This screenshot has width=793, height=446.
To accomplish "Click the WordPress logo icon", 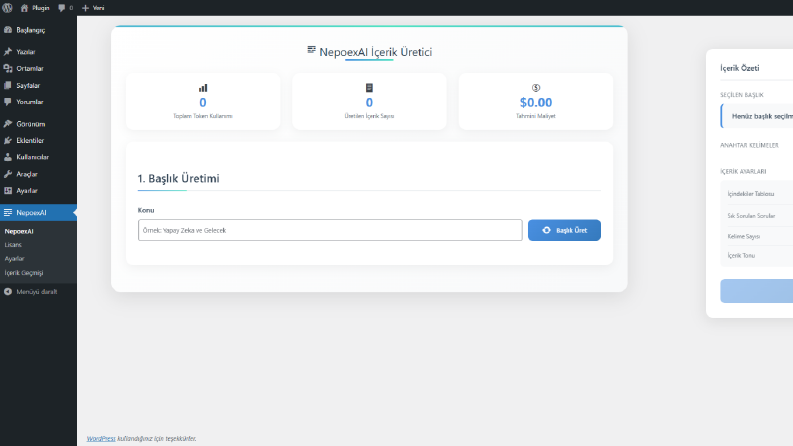I will 8,8.
